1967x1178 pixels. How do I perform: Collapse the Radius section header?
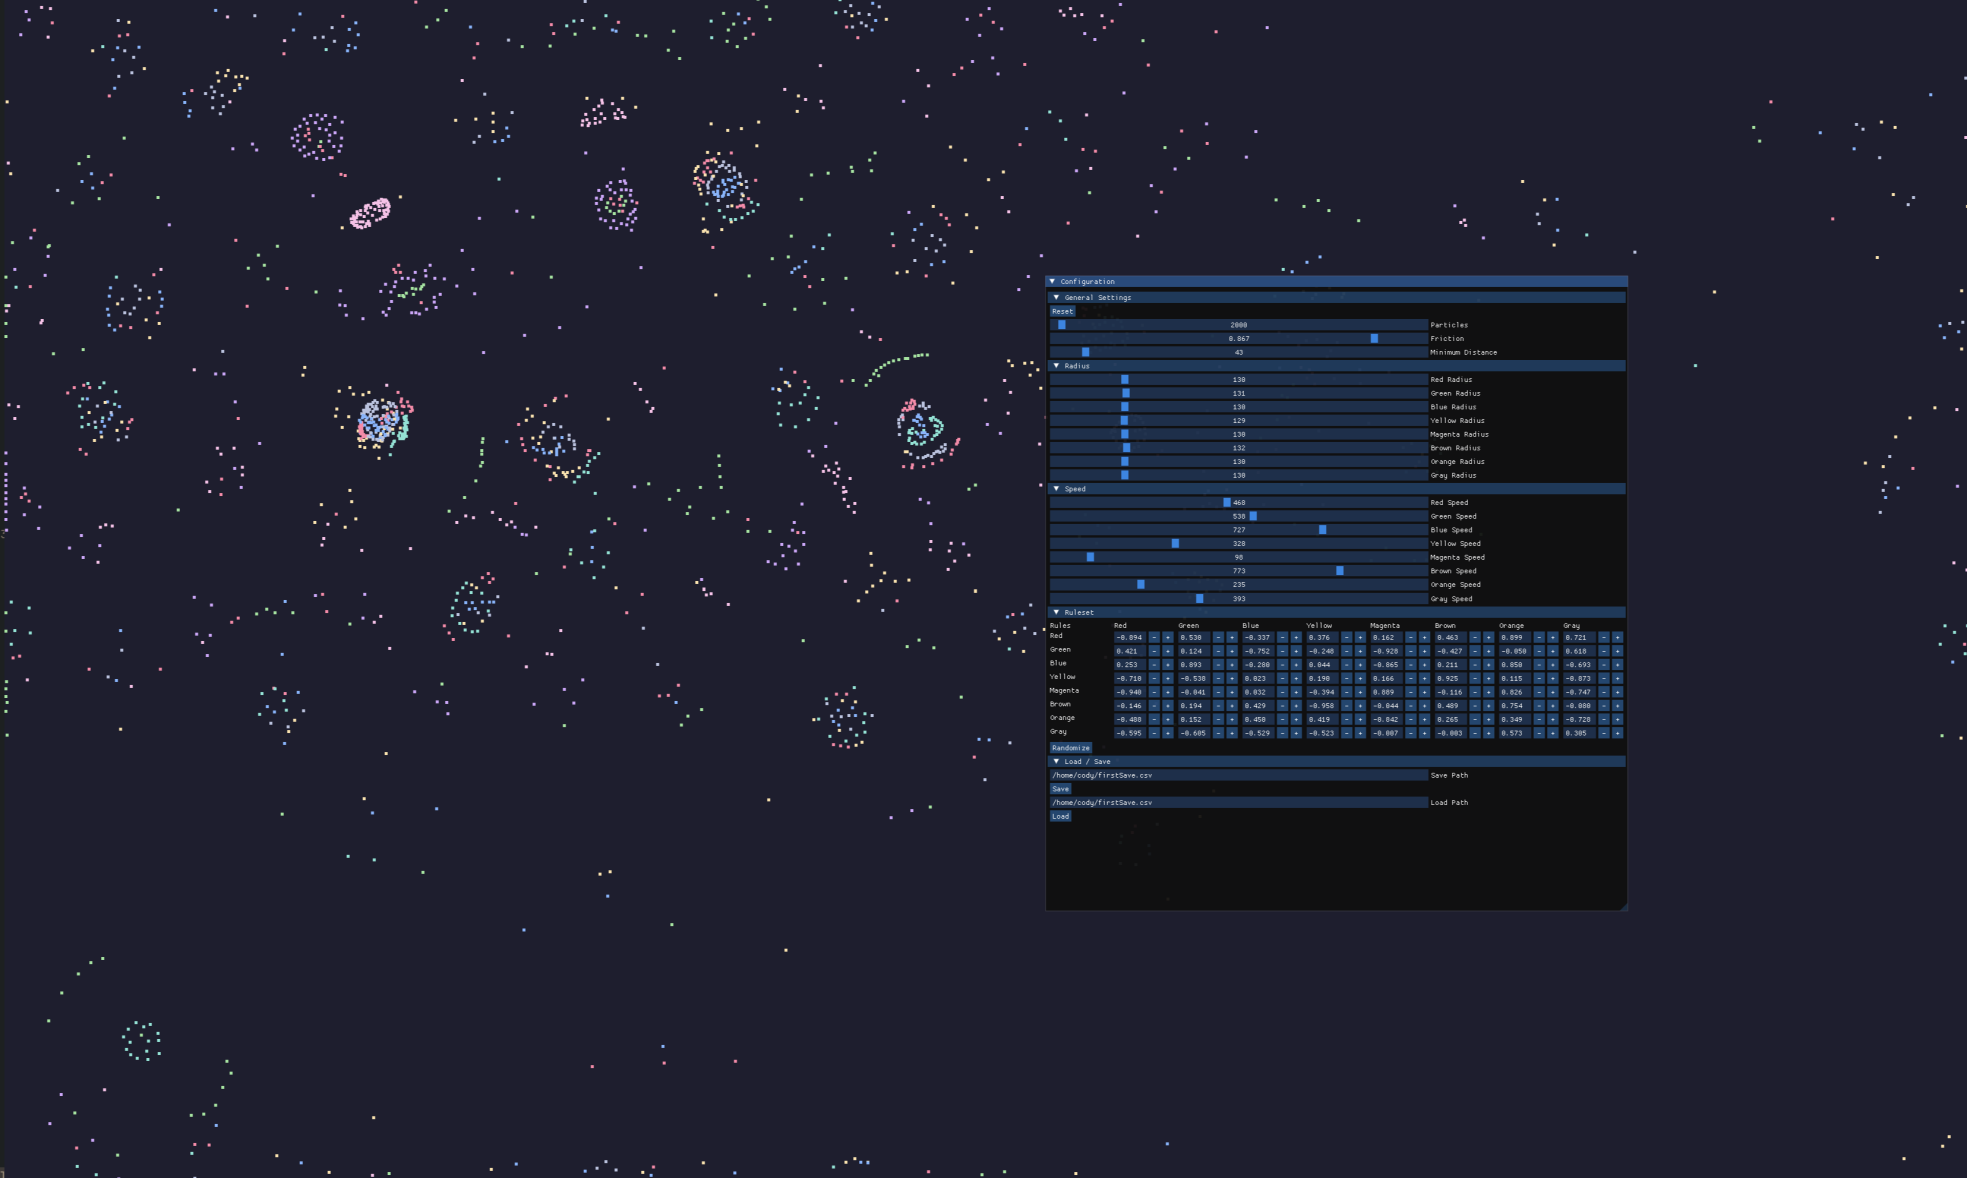[x=1056, y=366]
